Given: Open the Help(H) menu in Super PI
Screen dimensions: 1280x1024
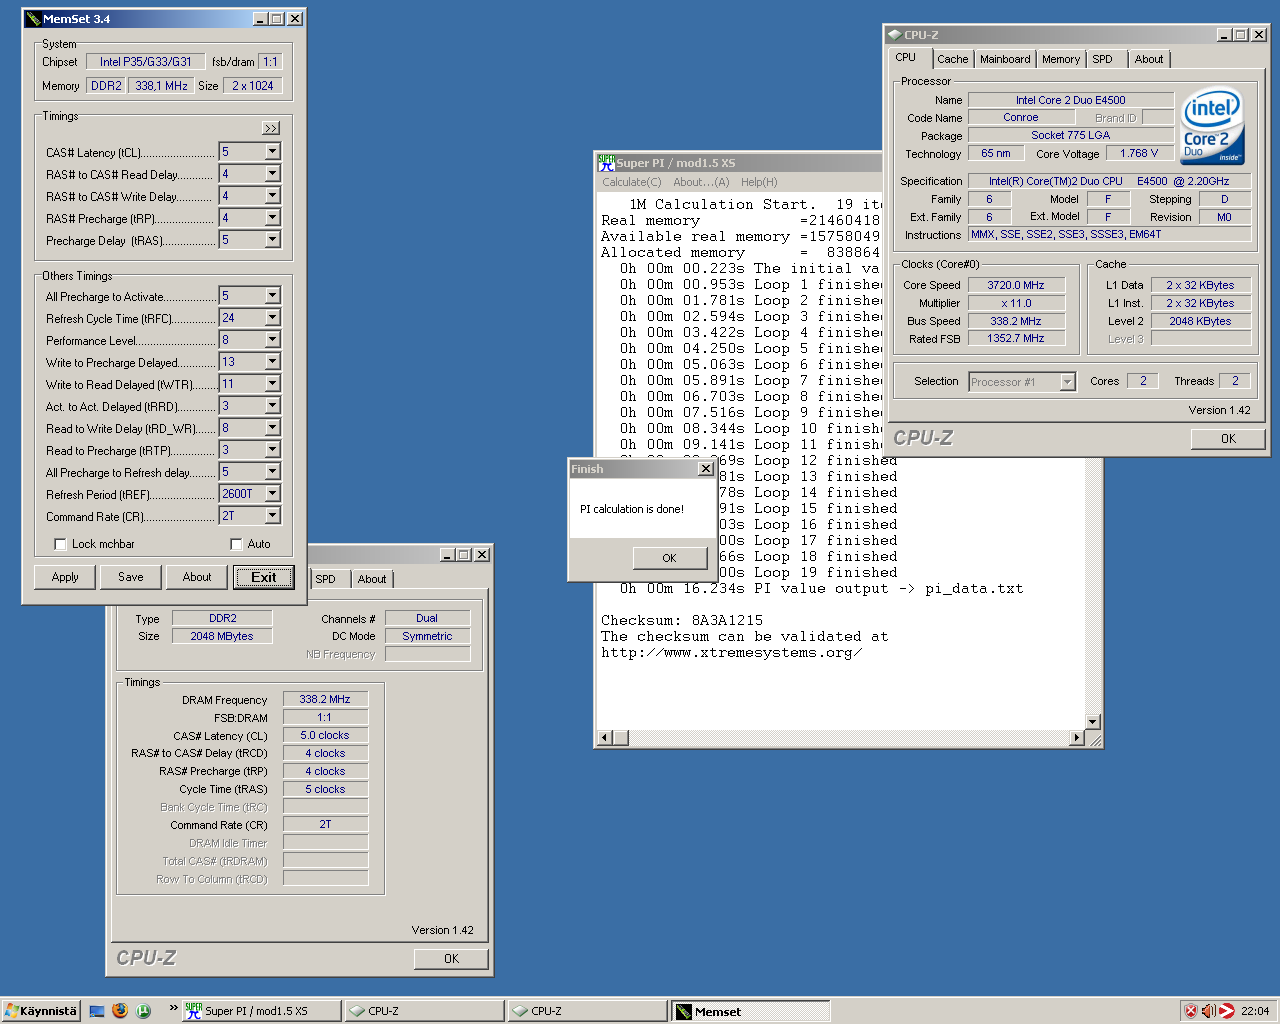Looking at the screenshot, I should click(759, 182).
